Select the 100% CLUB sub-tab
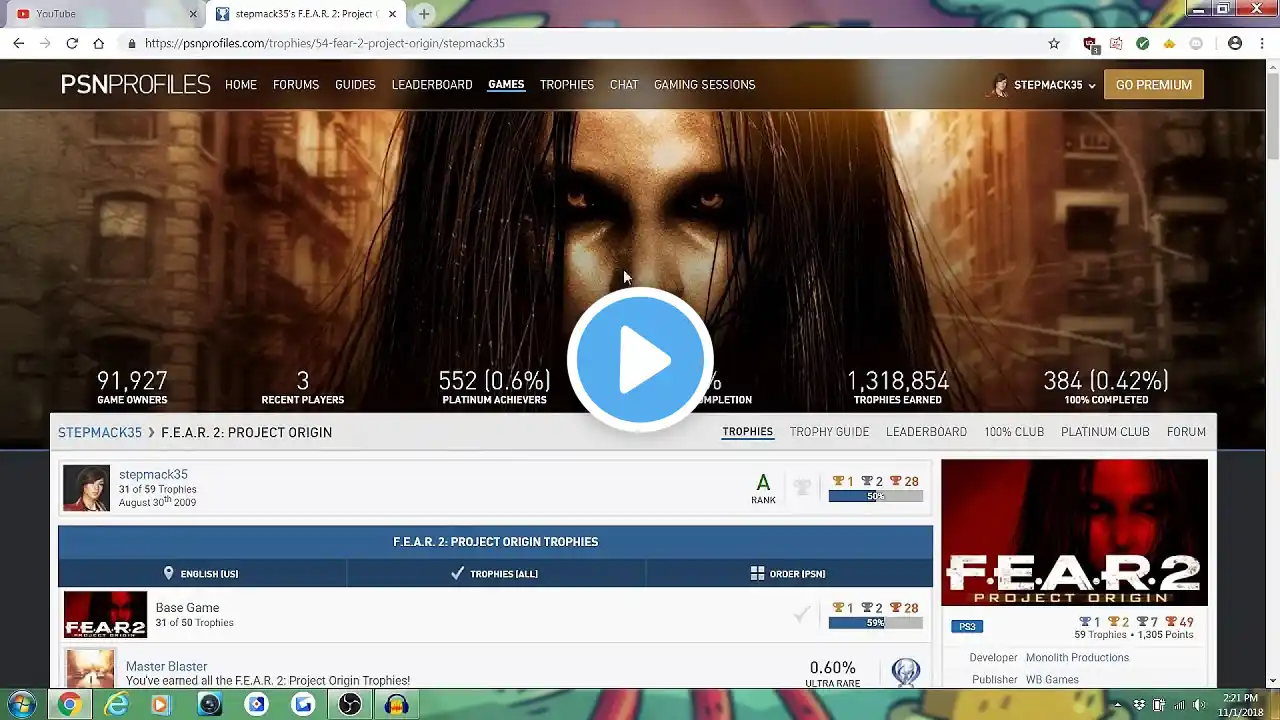Screen dimensions: 1280x720 [1014, 432]
